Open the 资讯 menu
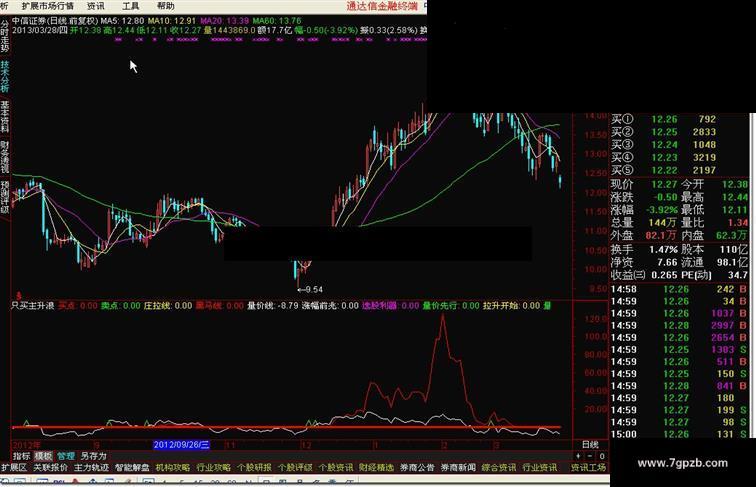 pos(95,6)
